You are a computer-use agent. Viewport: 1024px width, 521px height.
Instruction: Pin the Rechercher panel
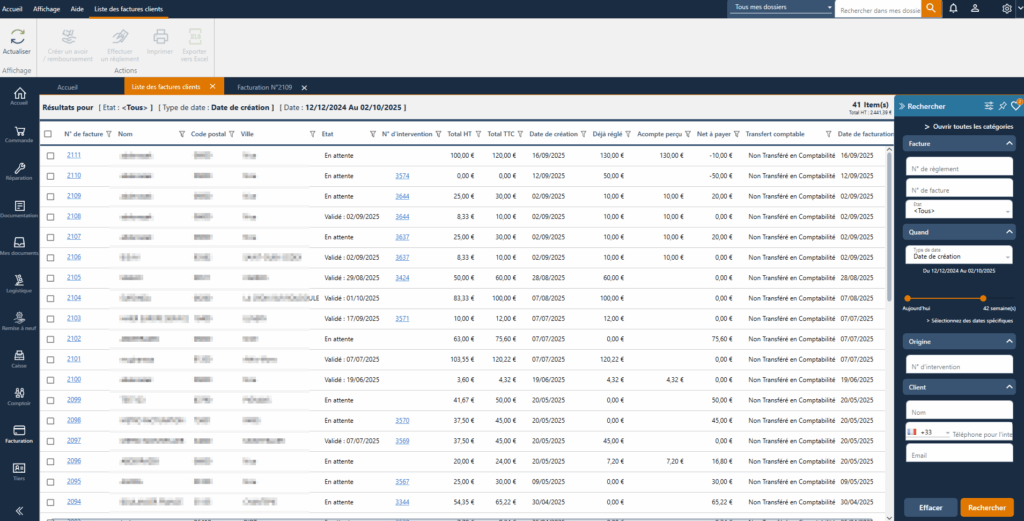click(x=1002, y=105)
